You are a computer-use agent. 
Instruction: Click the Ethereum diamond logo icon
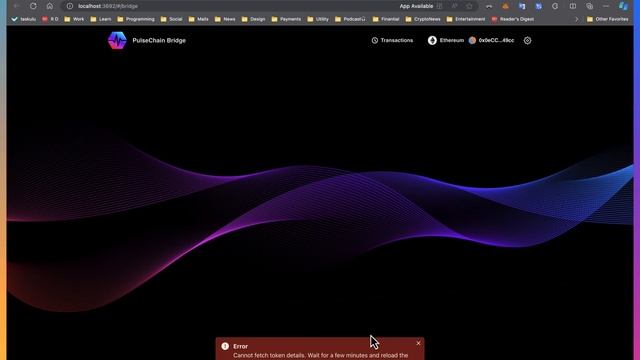432,40
